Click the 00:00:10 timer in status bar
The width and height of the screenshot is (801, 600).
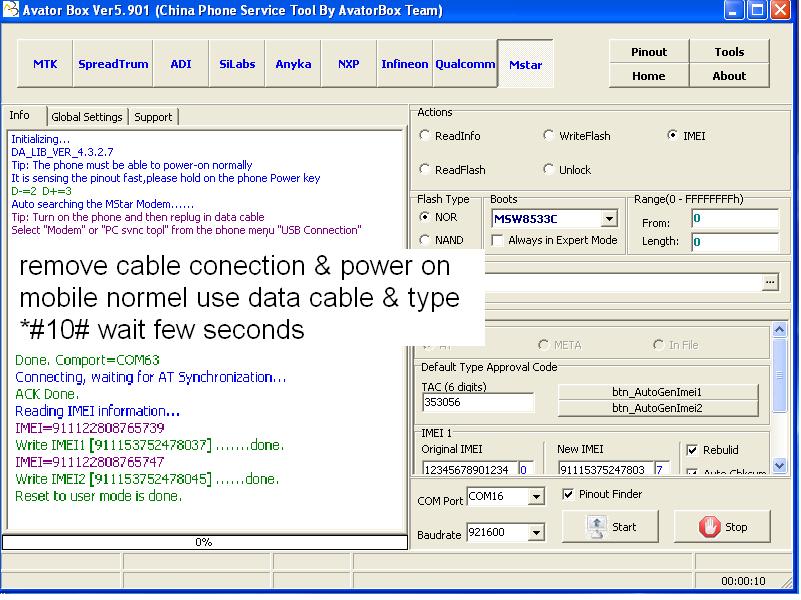coord(743,581)
